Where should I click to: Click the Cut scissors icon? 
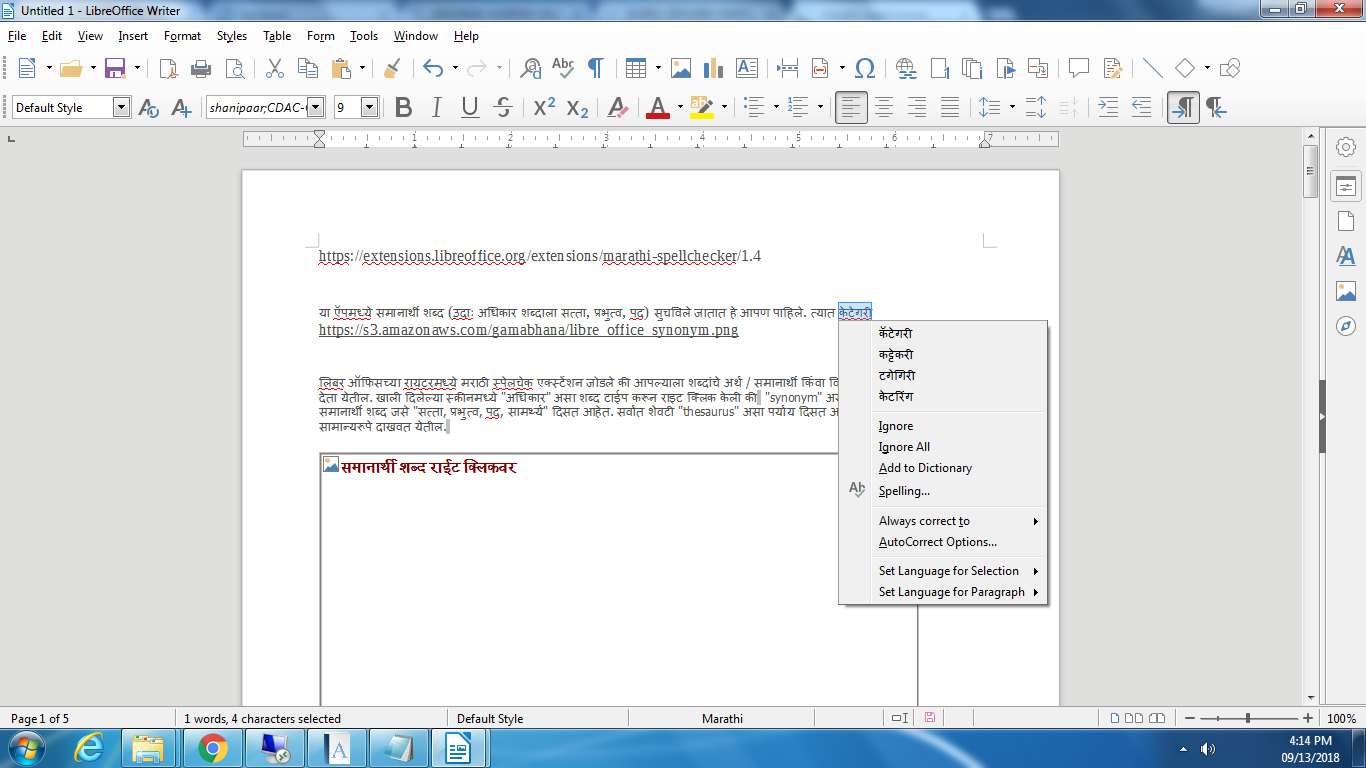[275, 68]
